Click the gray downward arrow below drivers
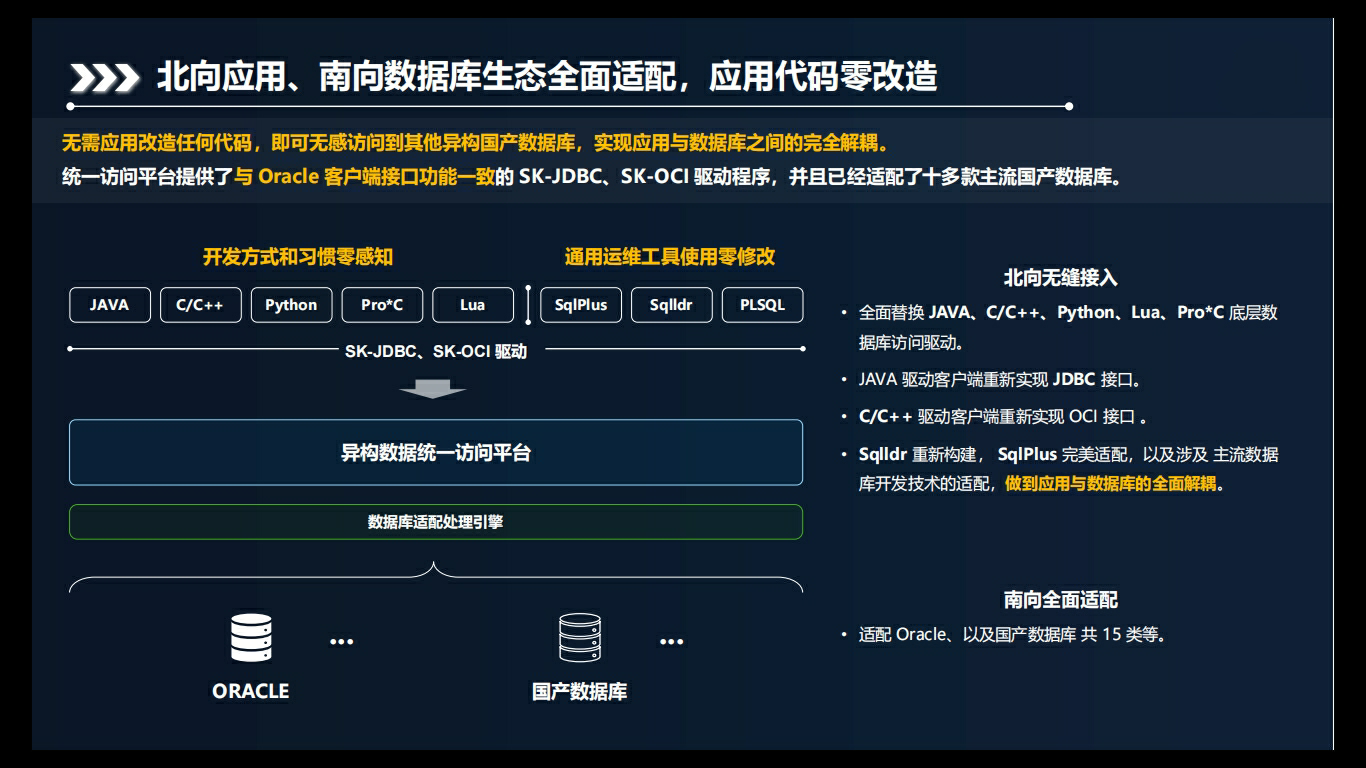Viewport: 1366px width, 768px height. click(432, 389)
